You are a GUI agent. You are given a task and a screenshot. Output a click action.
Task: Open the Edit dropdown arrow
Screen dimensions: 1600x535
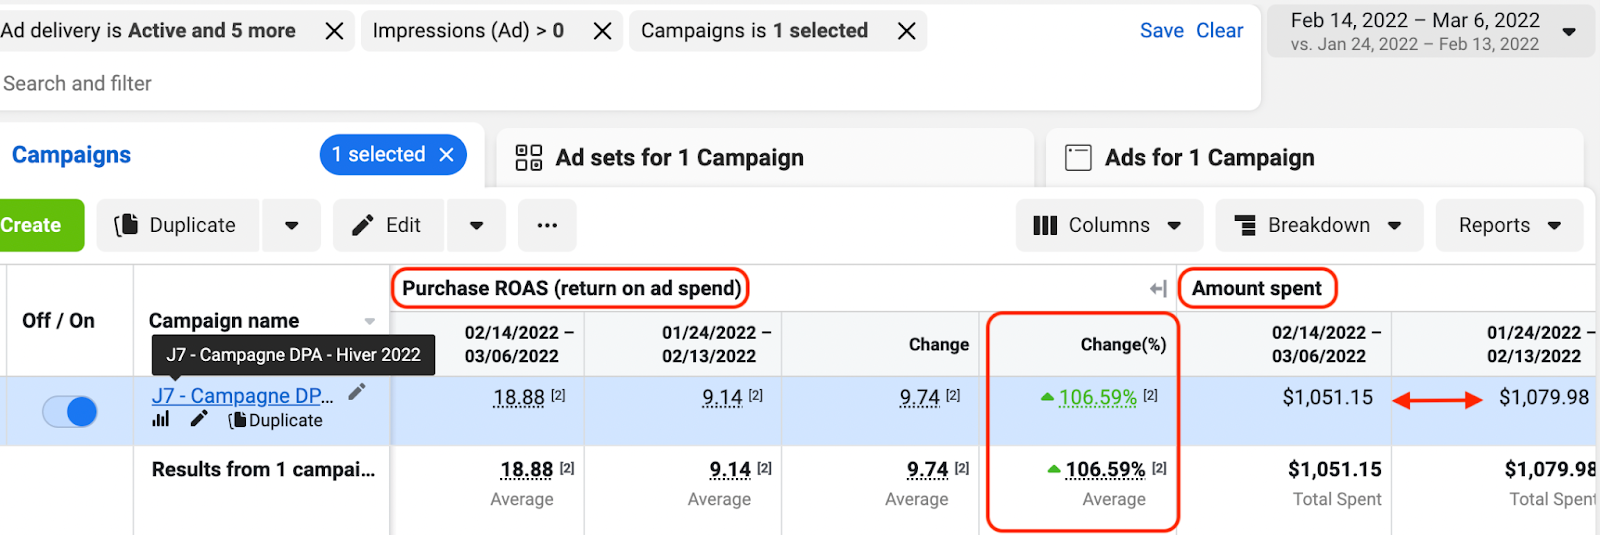[476, 225]
